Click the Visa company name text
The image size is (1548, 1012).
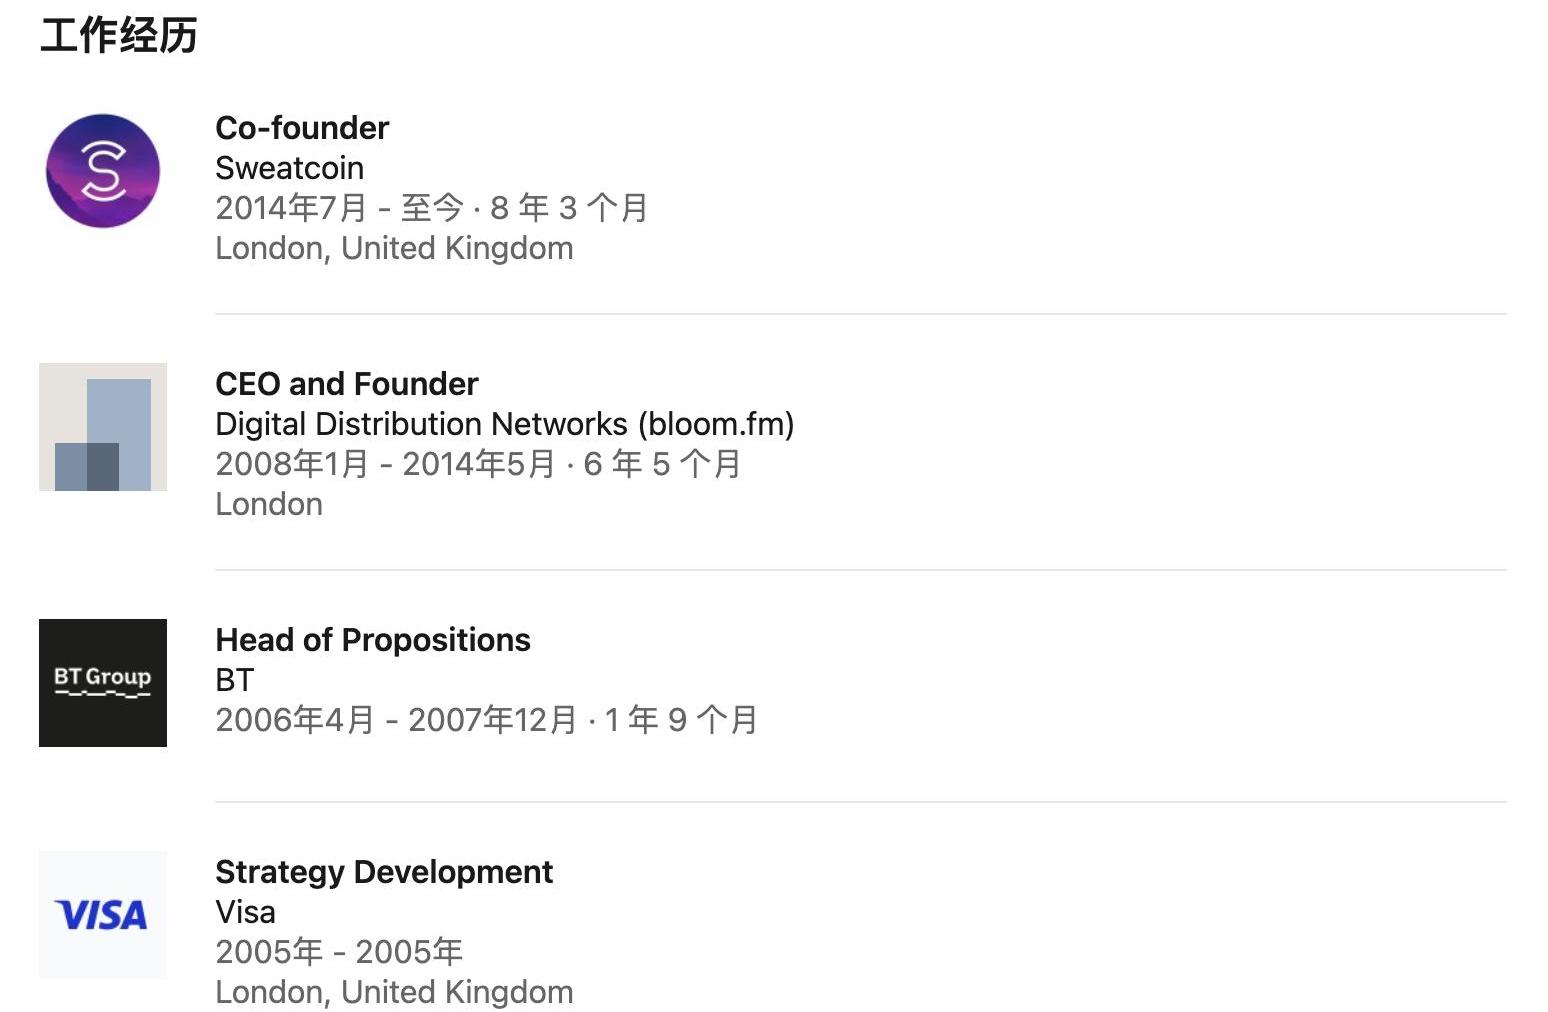(245, 912)
